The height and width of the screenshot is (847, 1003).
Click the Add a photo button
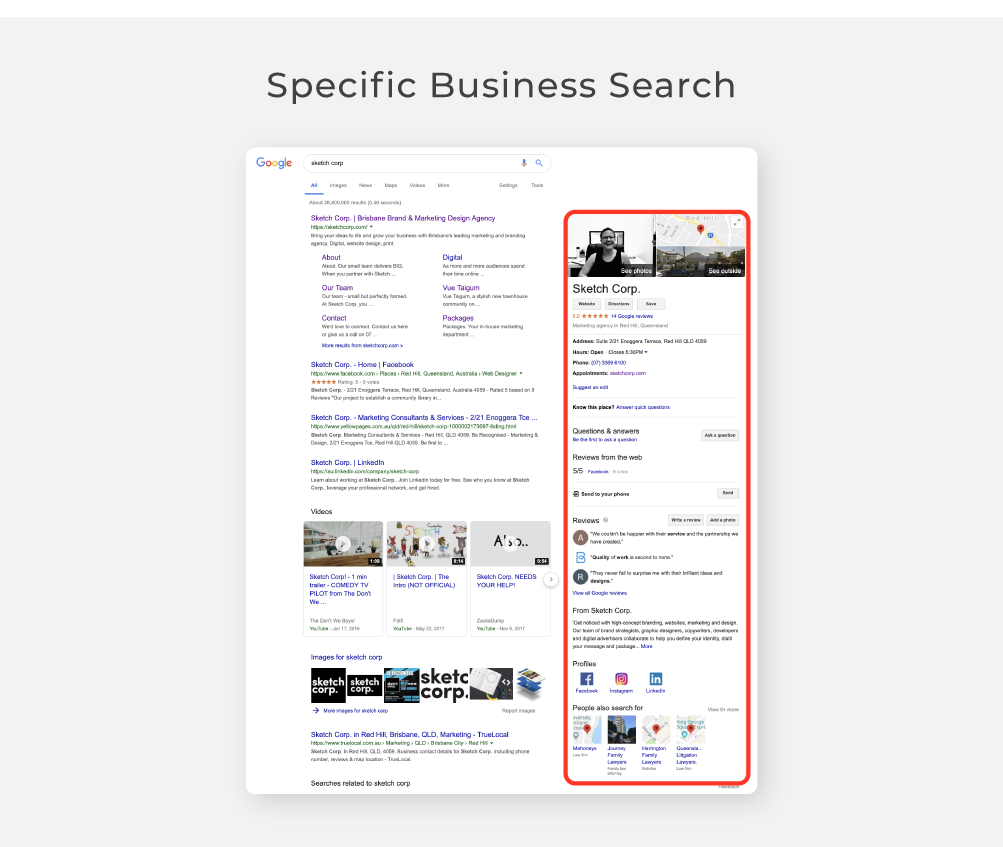coord(723,520)
